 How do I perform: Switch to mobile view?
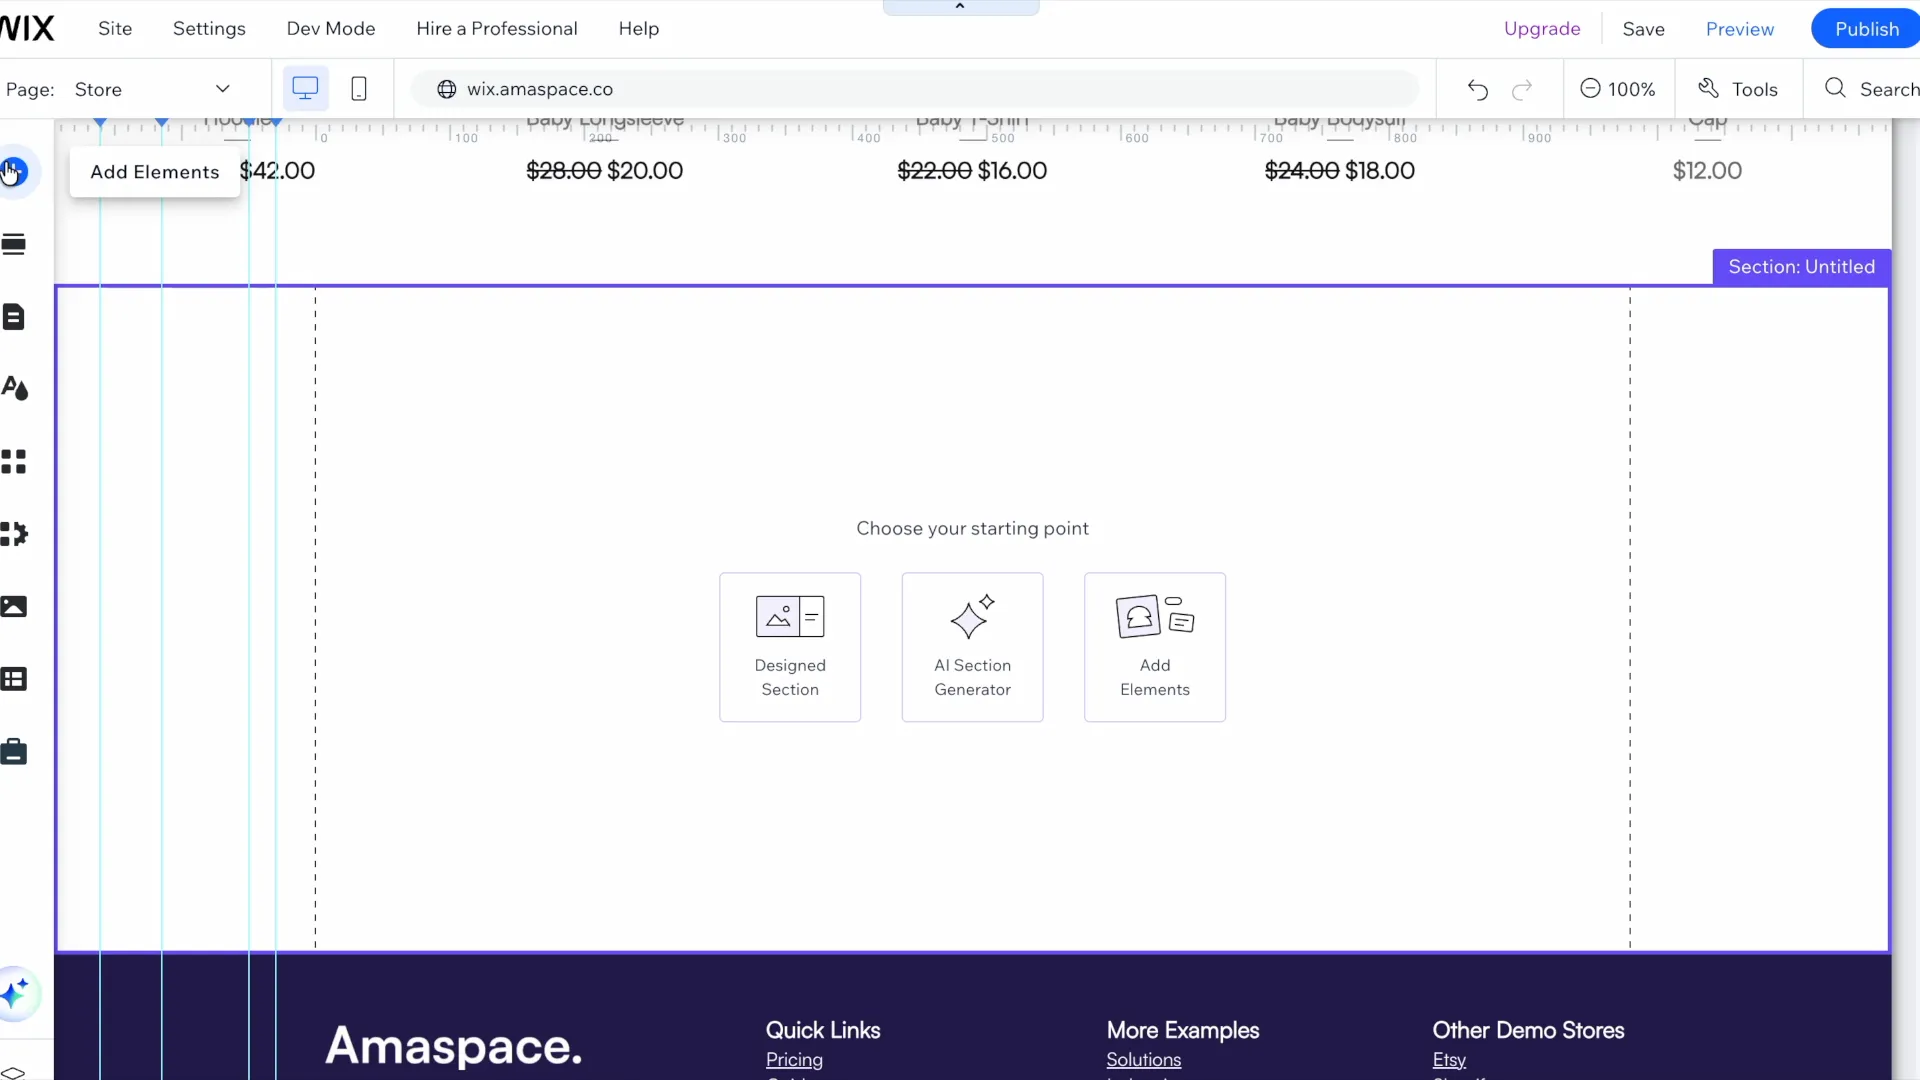359,89
